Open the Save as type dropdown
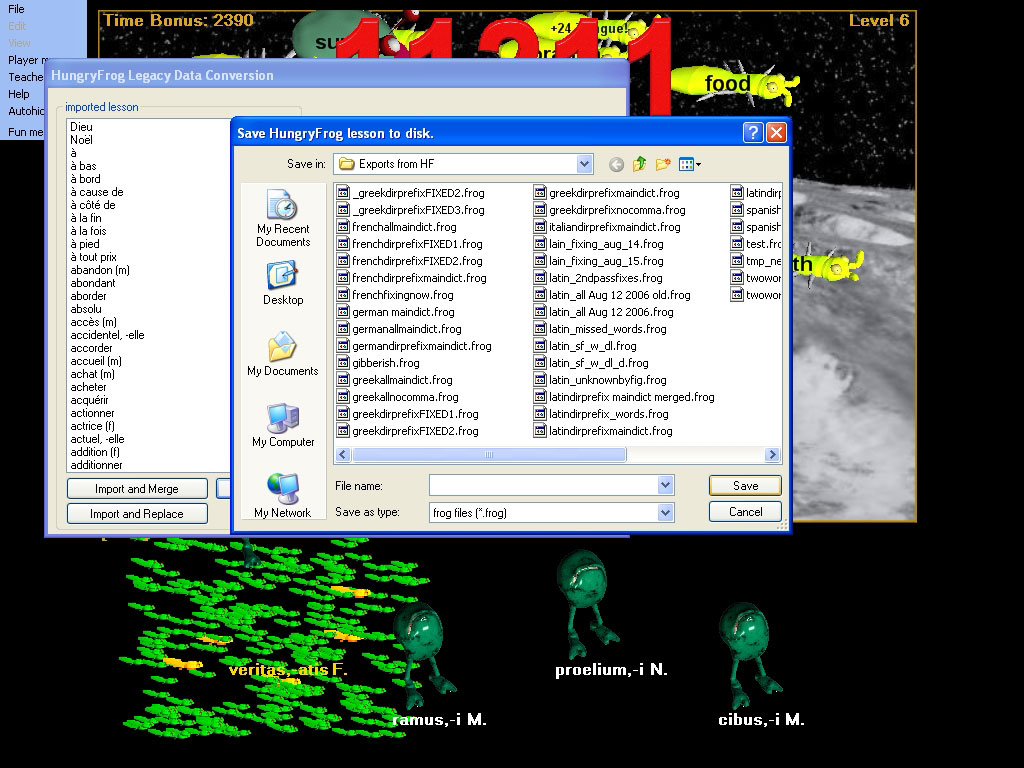1024x768 pixels. point(666,512)
